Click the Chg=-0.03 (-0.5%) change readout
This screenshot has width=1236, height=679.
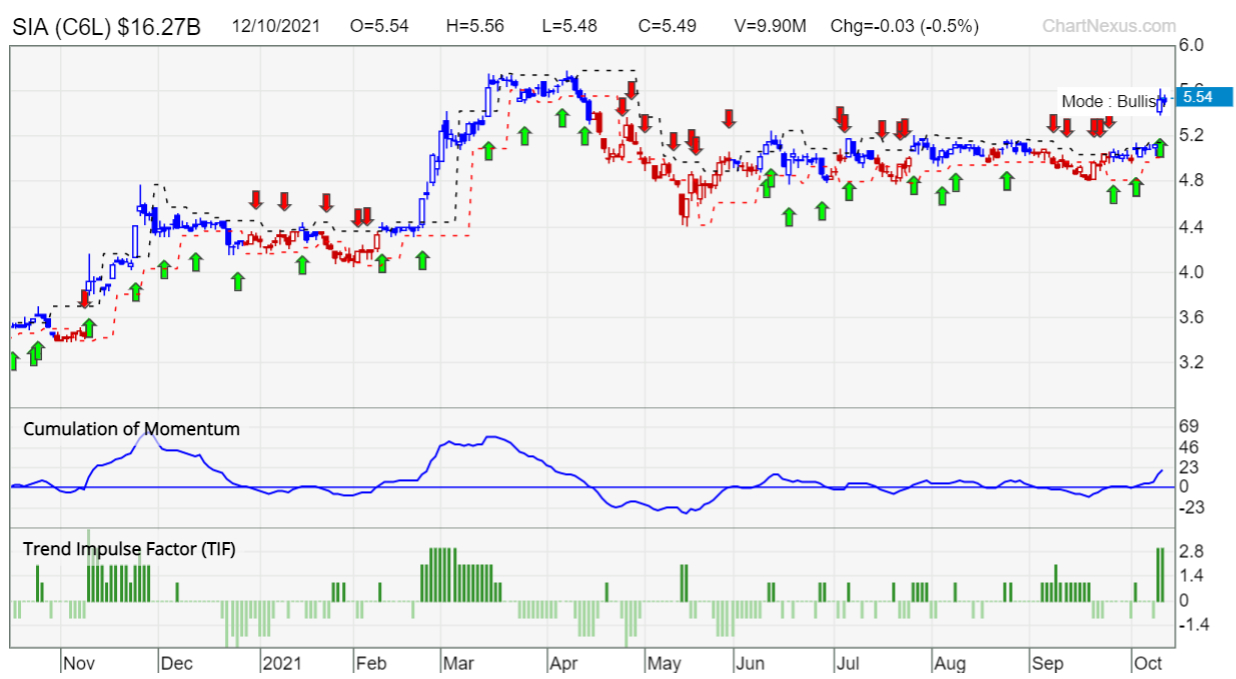(x=906, y=25)
